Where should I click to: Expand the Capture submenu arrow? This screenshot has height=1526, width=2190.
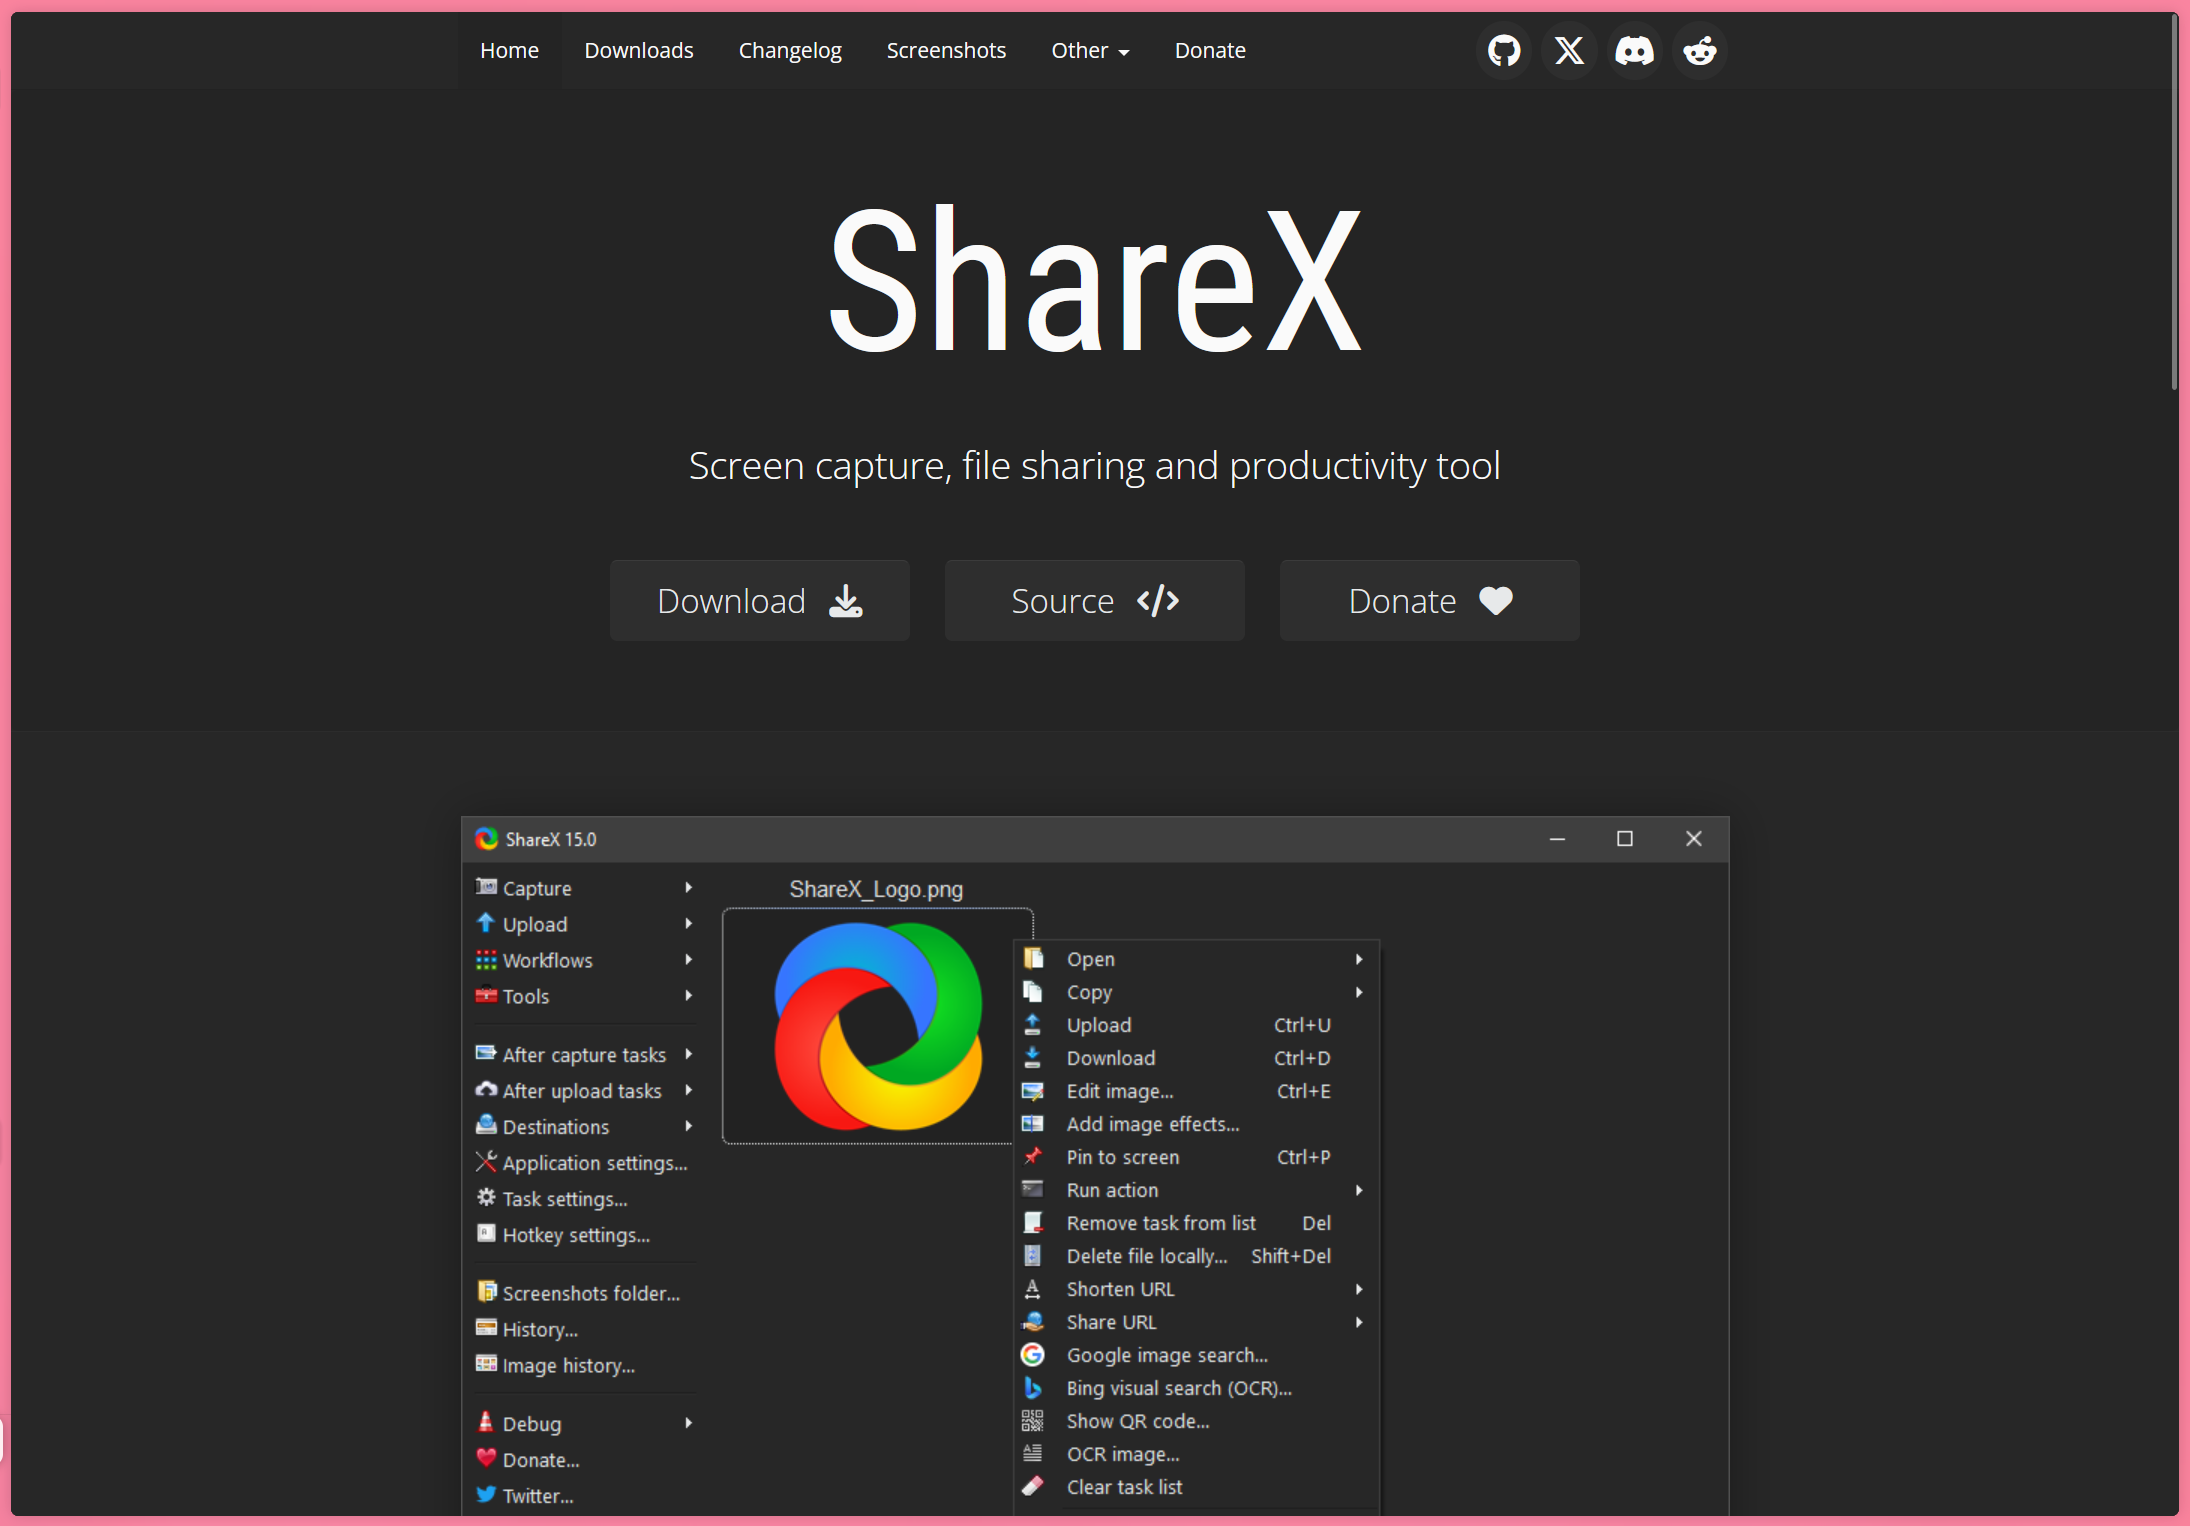click(x=689, y=888)
